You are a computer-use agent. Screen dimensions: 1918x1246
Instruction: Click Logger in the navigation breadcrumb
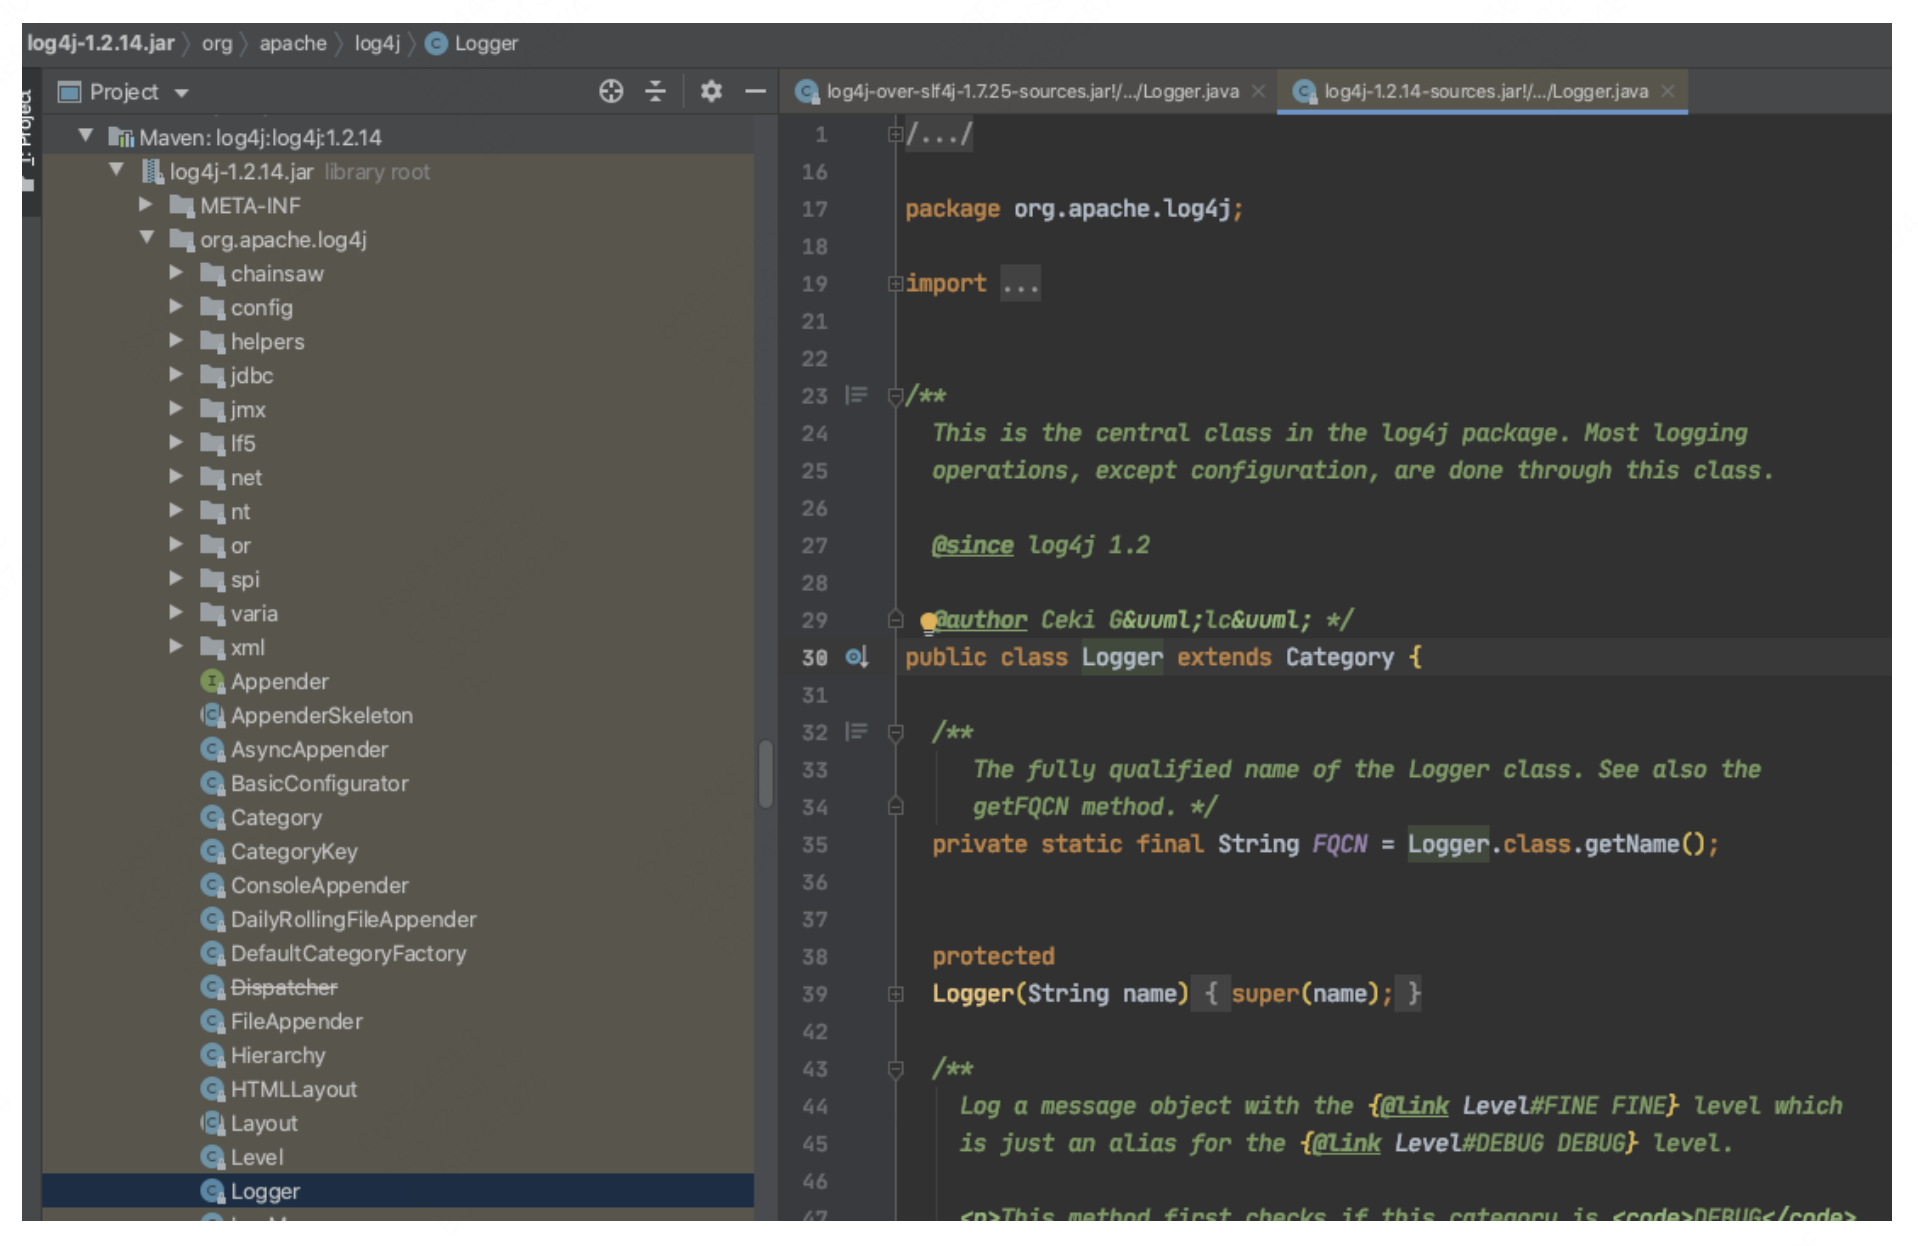pos(486,43)
